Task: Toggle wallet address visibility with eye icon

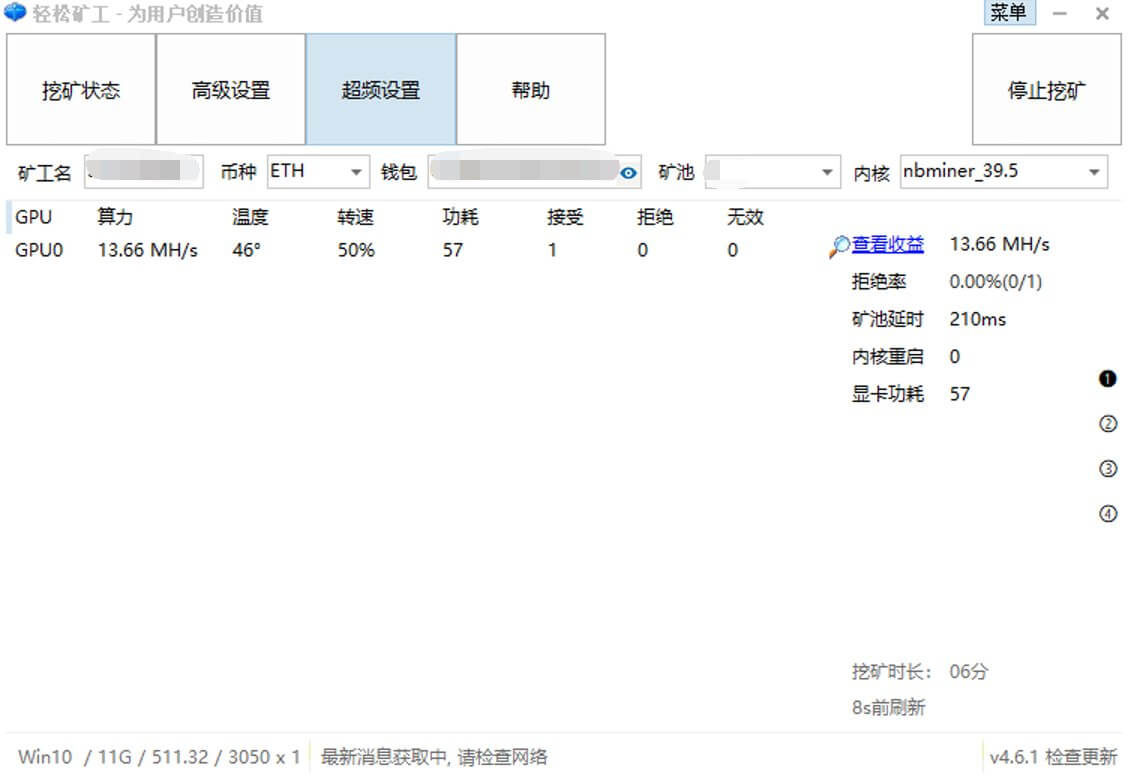Action: click(627, 172)
